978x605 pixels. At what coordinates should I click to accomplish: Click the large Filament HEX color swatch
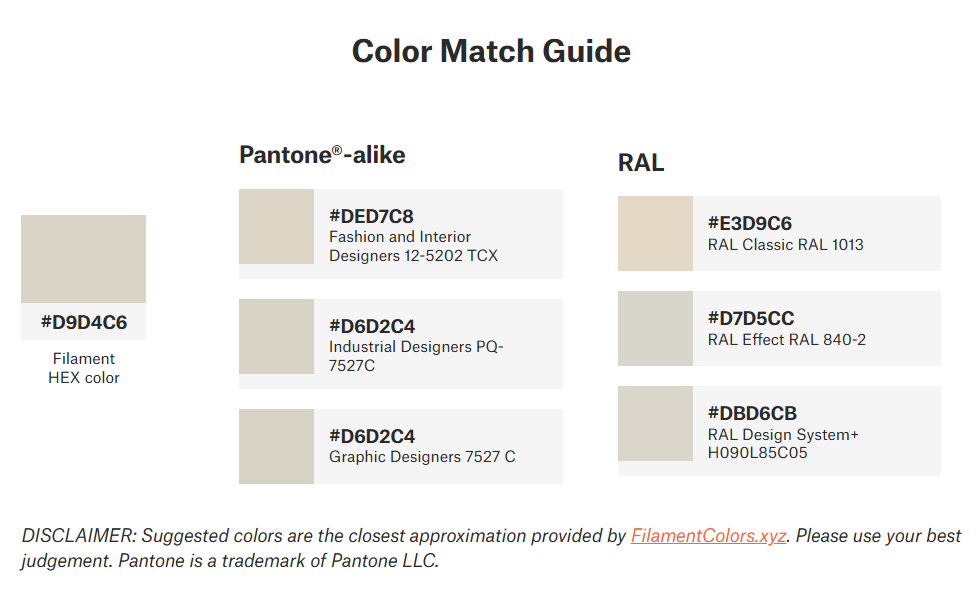[83, 258]
